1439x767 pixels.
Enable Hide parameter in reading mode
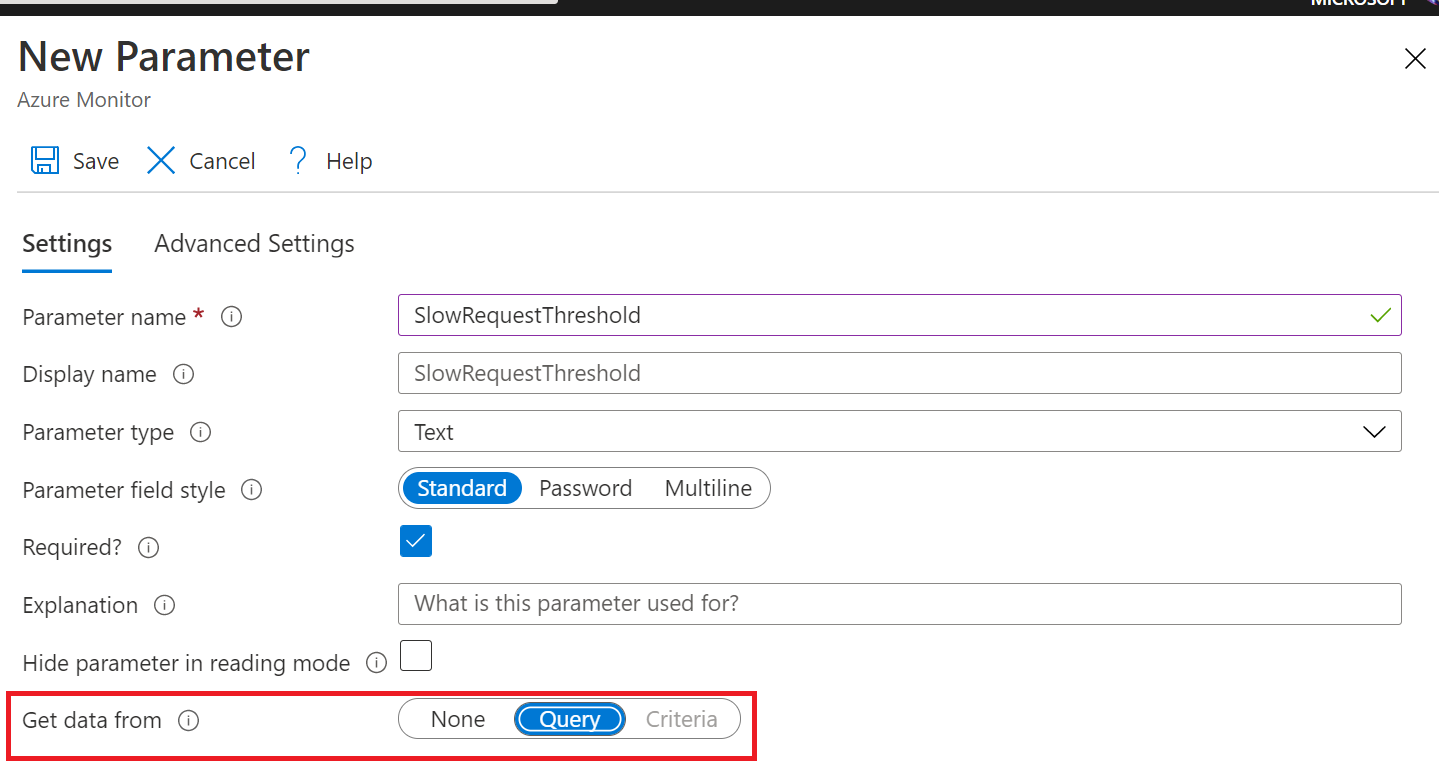pos(415,655)
